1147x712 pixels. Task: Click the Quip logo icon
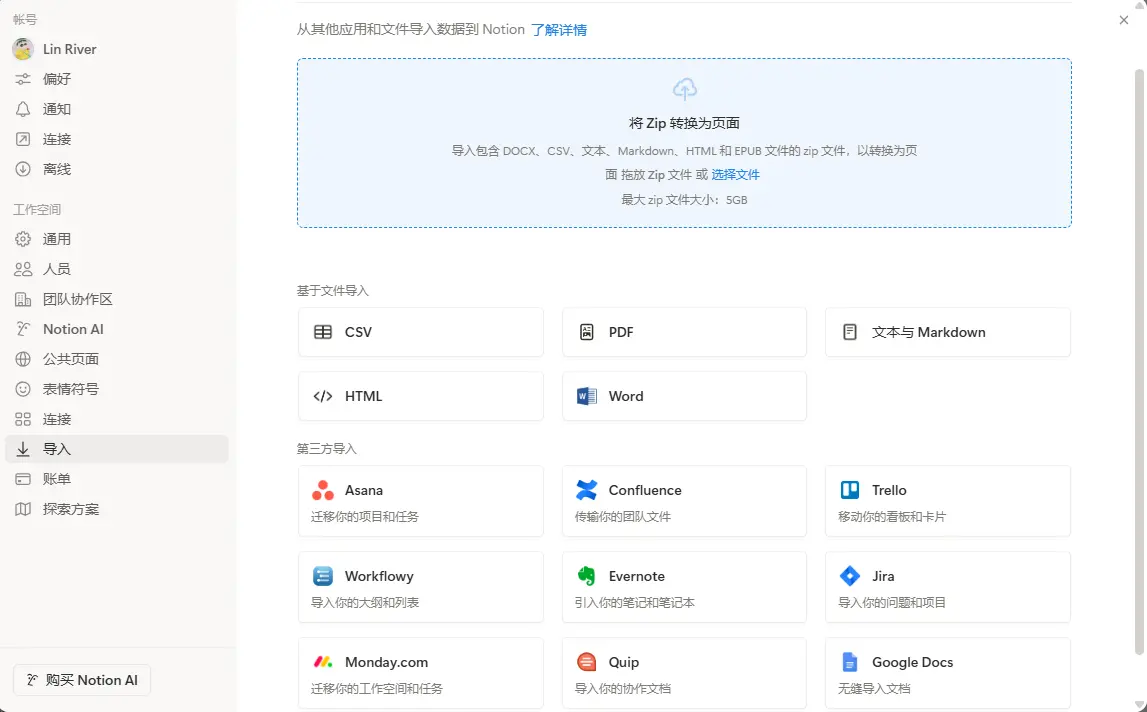[587, 662]
